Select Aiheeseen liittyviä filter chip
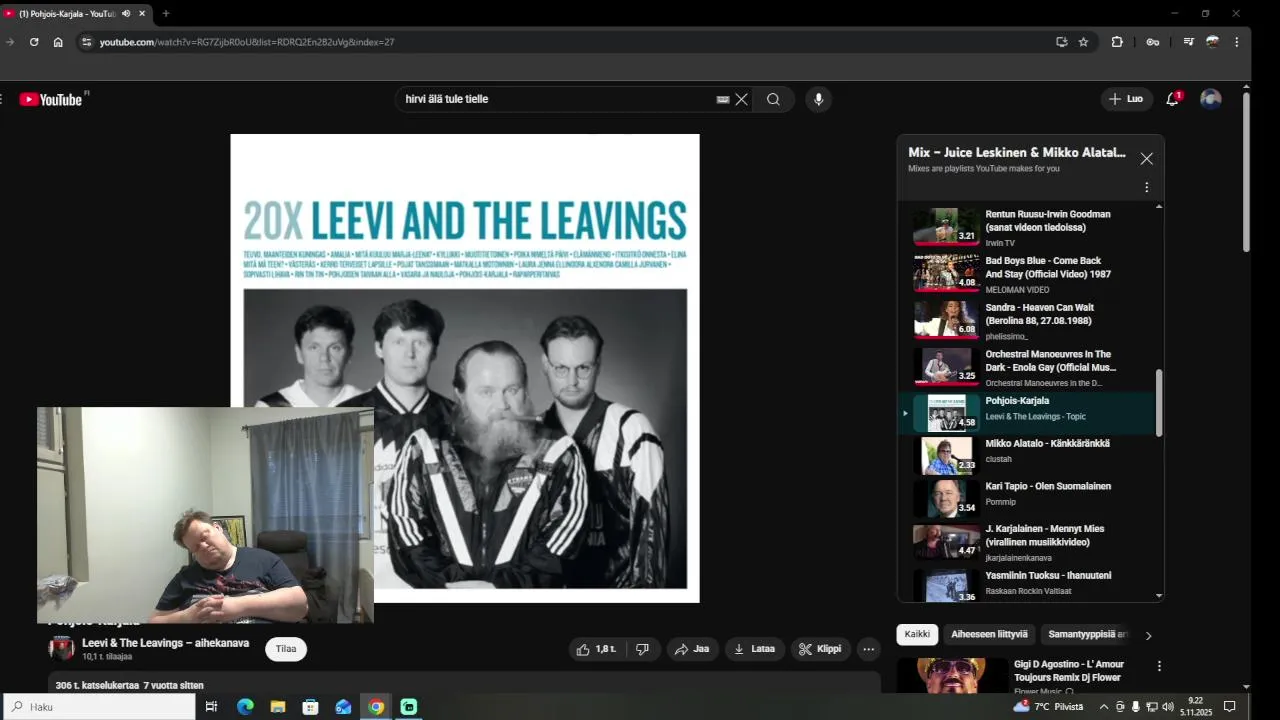Screen dimensions: 1280x720 tap(989, 634)
